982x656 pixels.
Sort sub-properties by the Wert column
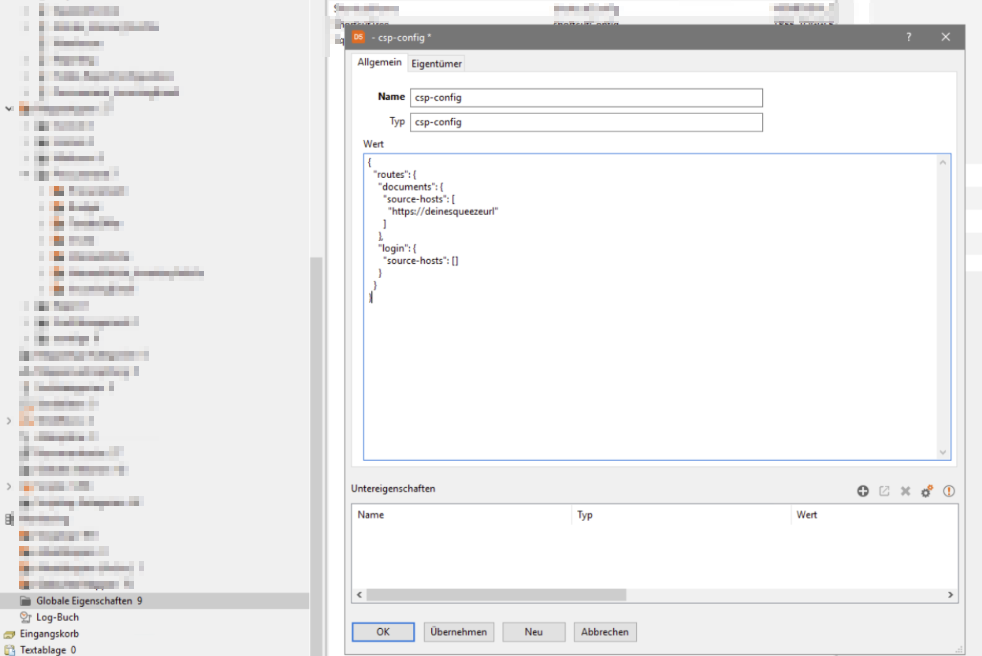click(874, 515)
